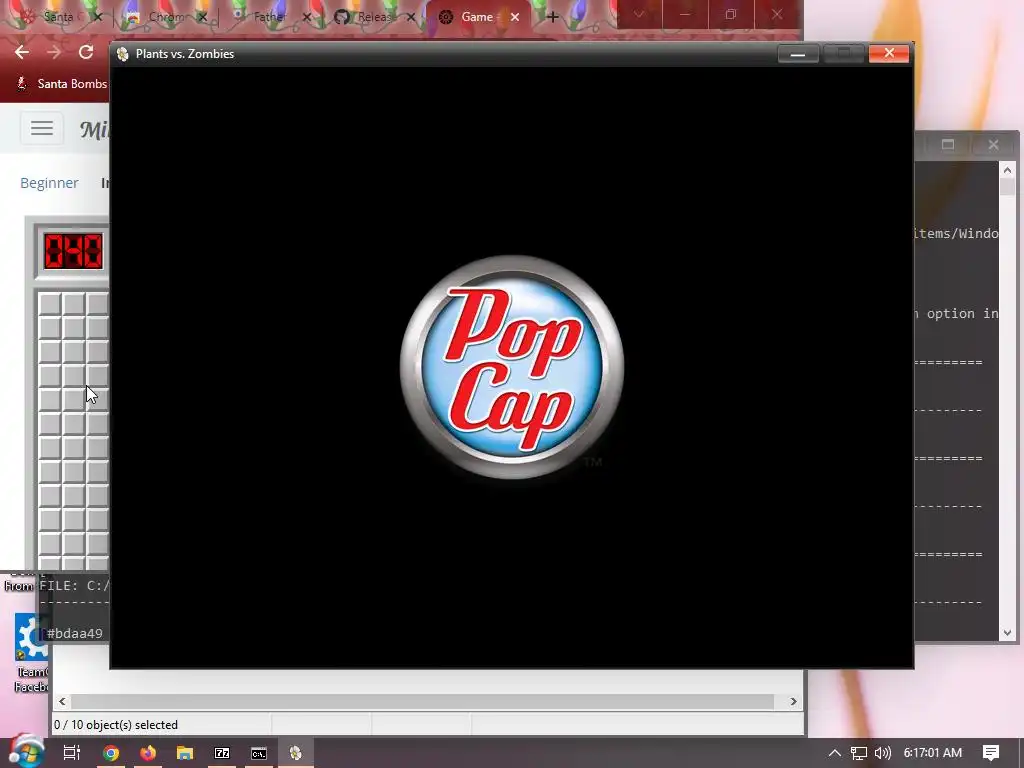The height and width of the screenshot is (768, 1024).
Task: Click the horizontal scrollbar track
Action: 422,701
